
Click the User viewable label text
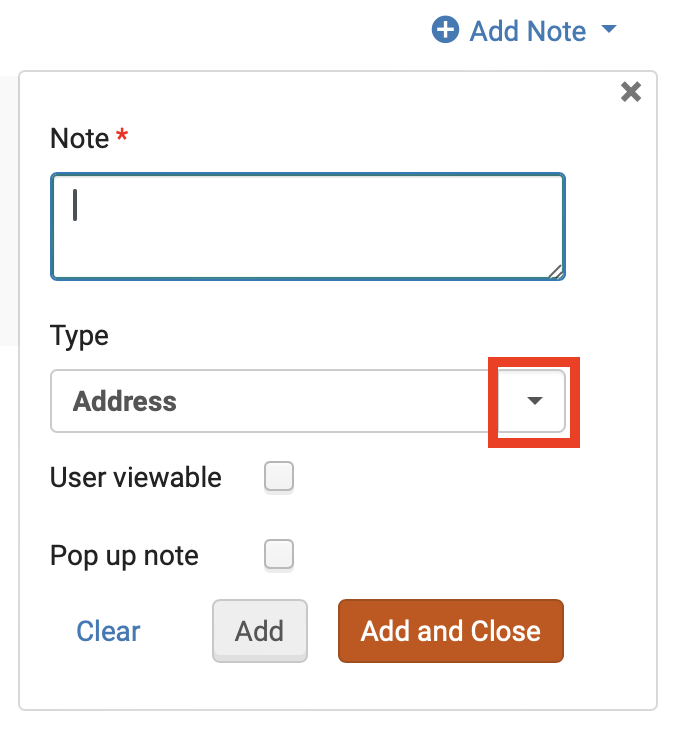pos(136,478)
